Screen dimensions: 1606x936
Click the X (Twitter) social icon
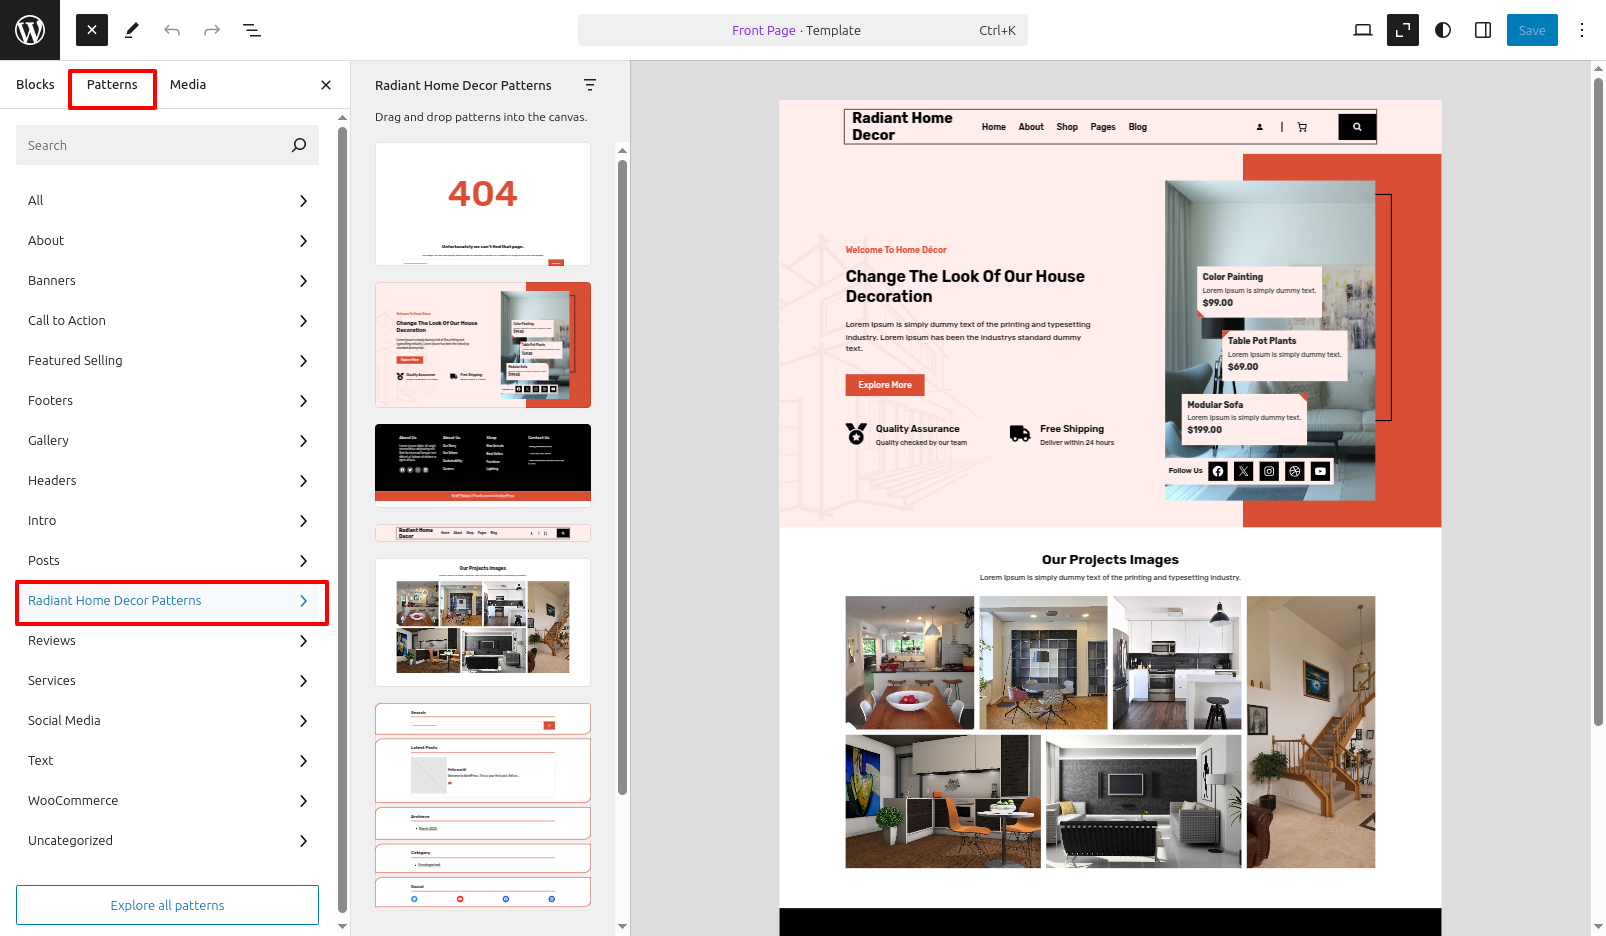1244,471
